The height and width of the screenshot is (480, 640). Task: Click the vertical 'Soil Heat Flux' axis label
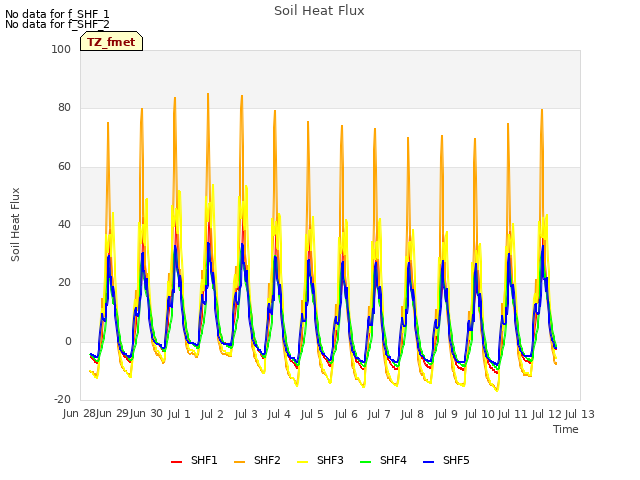(15, 224)
